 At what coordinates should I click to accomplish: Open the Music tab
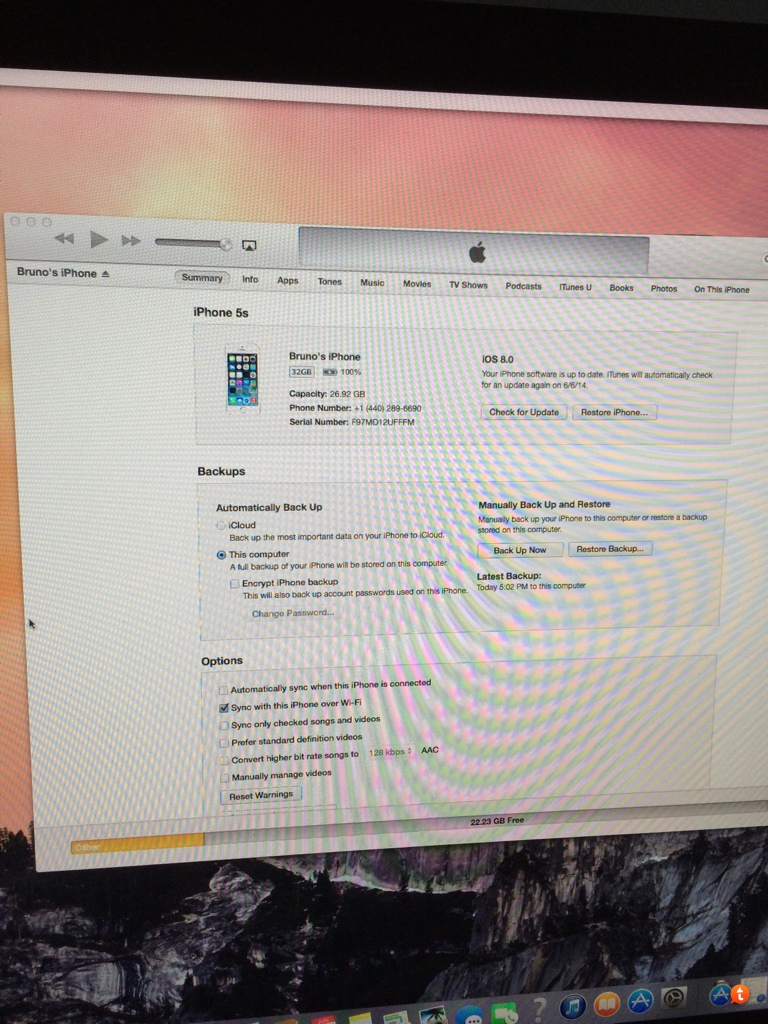(372, 283)
